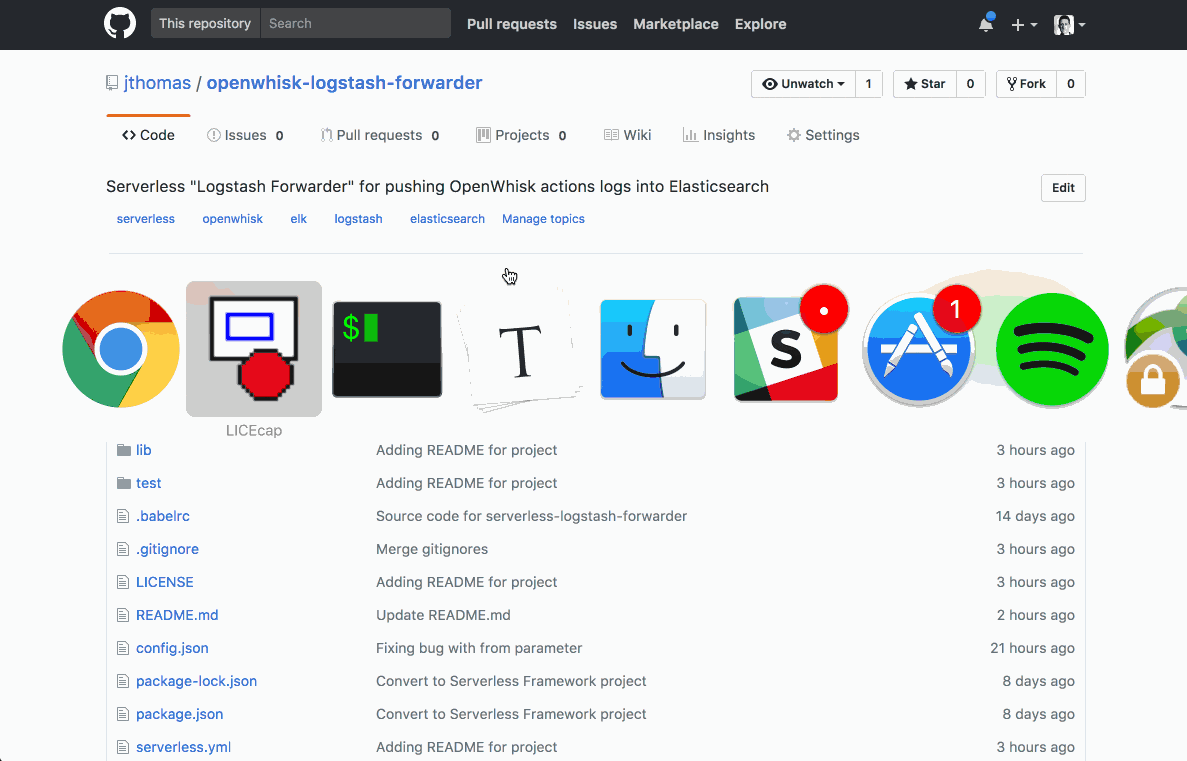1187x761 pixels.
Task: Open the .gitignore file
Action: tap(167, 549)
